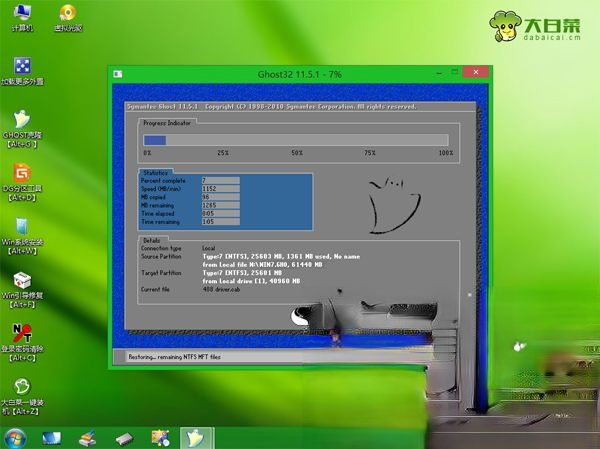Open the Windows Start orb
The image size is (600, 449).
click(x=15, y=438)
